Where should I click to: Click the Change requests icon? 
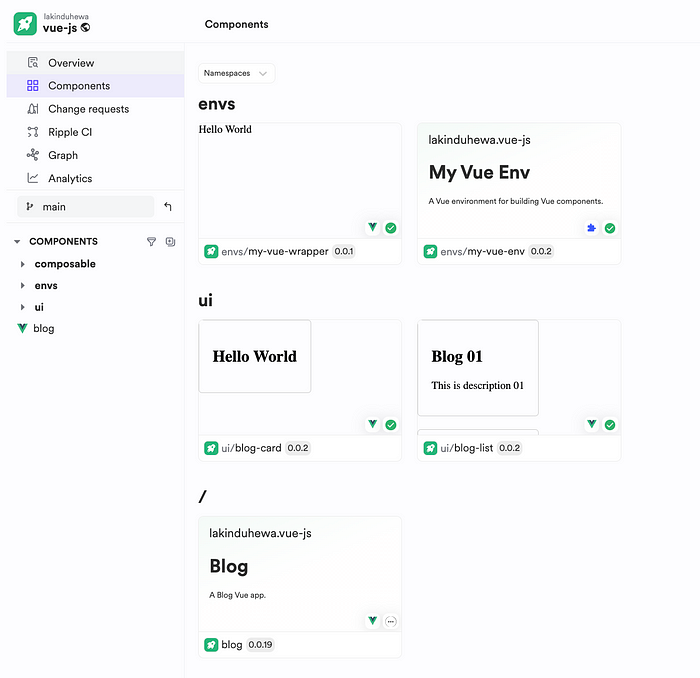[x=33, y=109]
